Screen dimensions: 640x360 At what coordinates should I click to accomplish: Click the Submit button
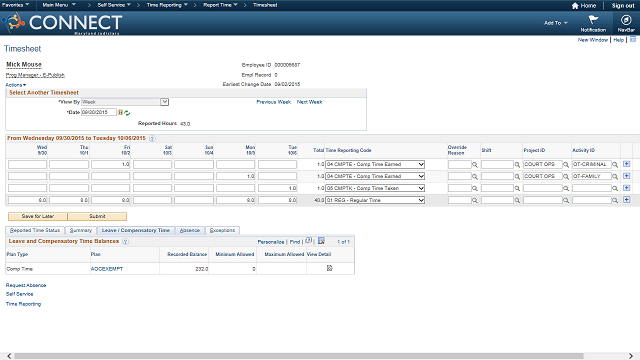click(x=97, y=216)
